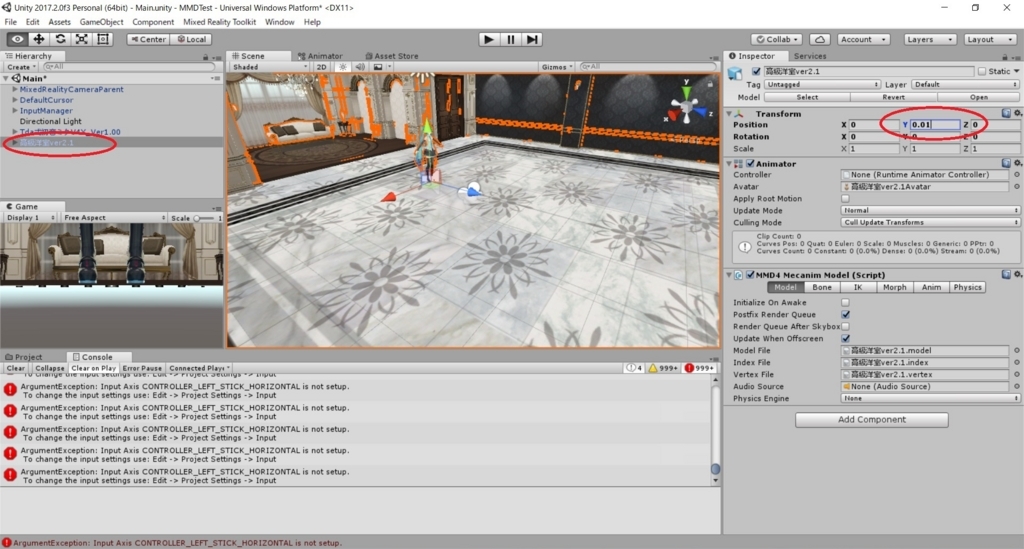Open the Layer Default dropdown
The width and height of the screenshot is (1024, 549).
pos(965,84)
